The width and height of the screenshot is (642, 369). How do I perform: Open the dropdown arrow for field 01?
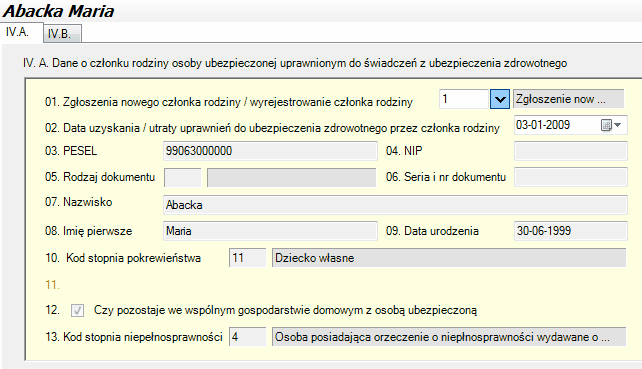point(500,99)
